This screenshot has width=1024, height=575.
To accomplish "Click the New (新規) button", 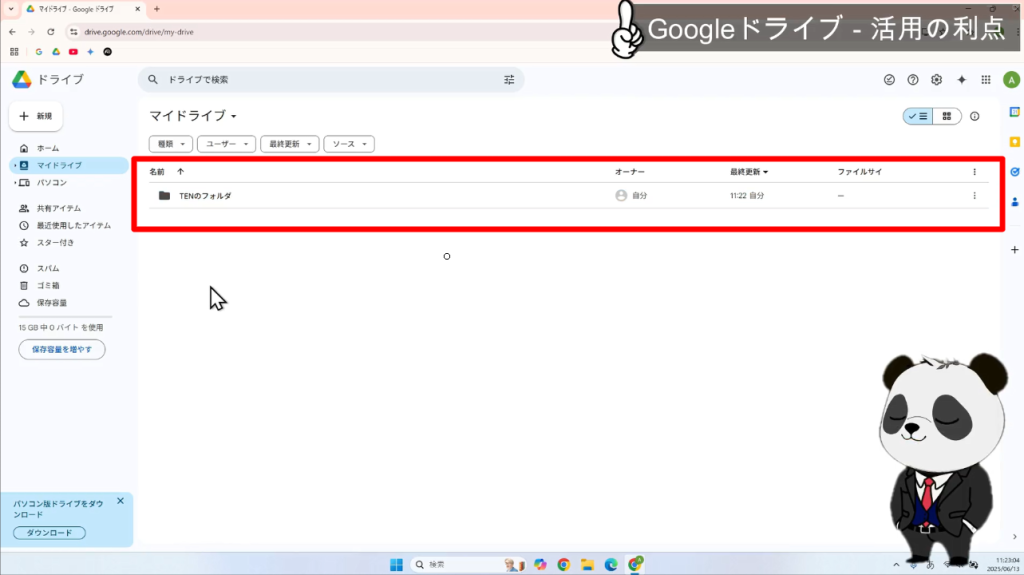I will pos(36,116).
